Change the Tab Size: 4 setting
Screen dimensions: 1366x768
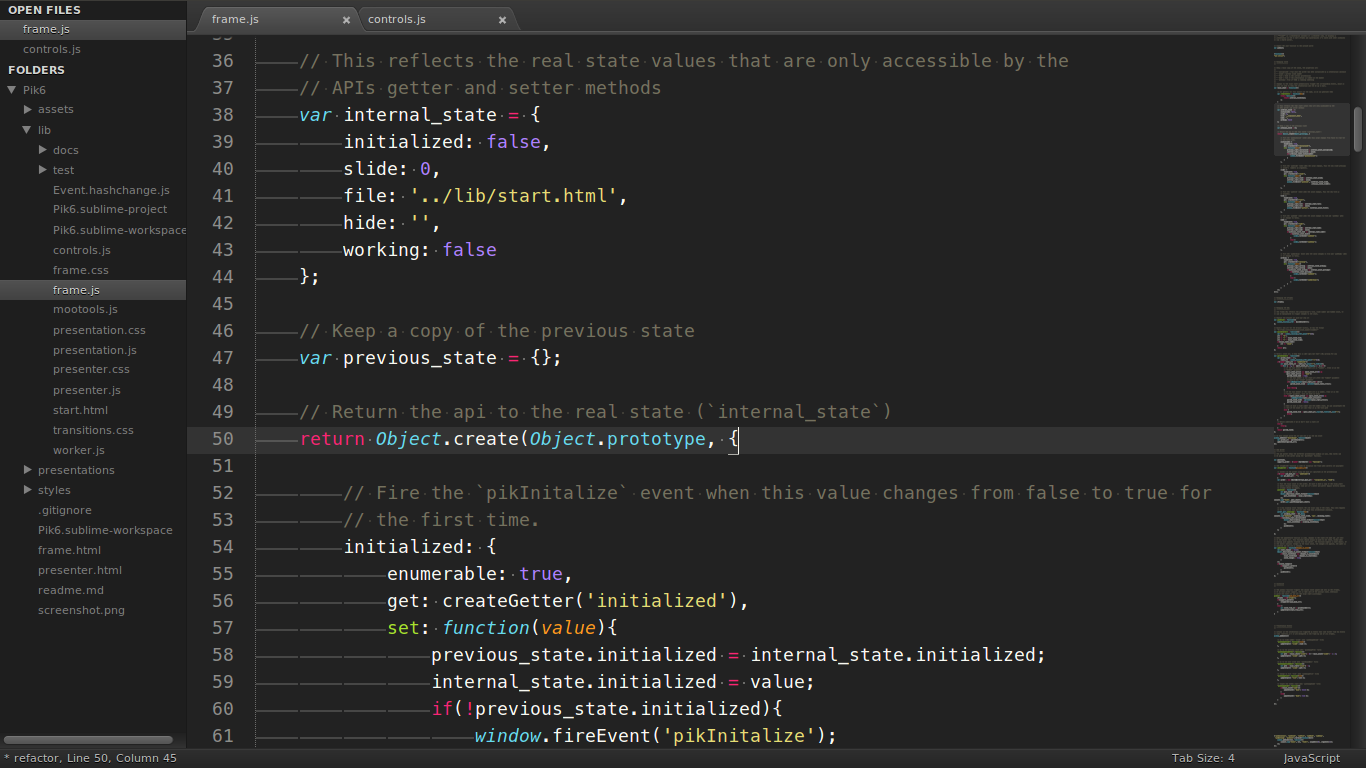[x=1203, y=758]
